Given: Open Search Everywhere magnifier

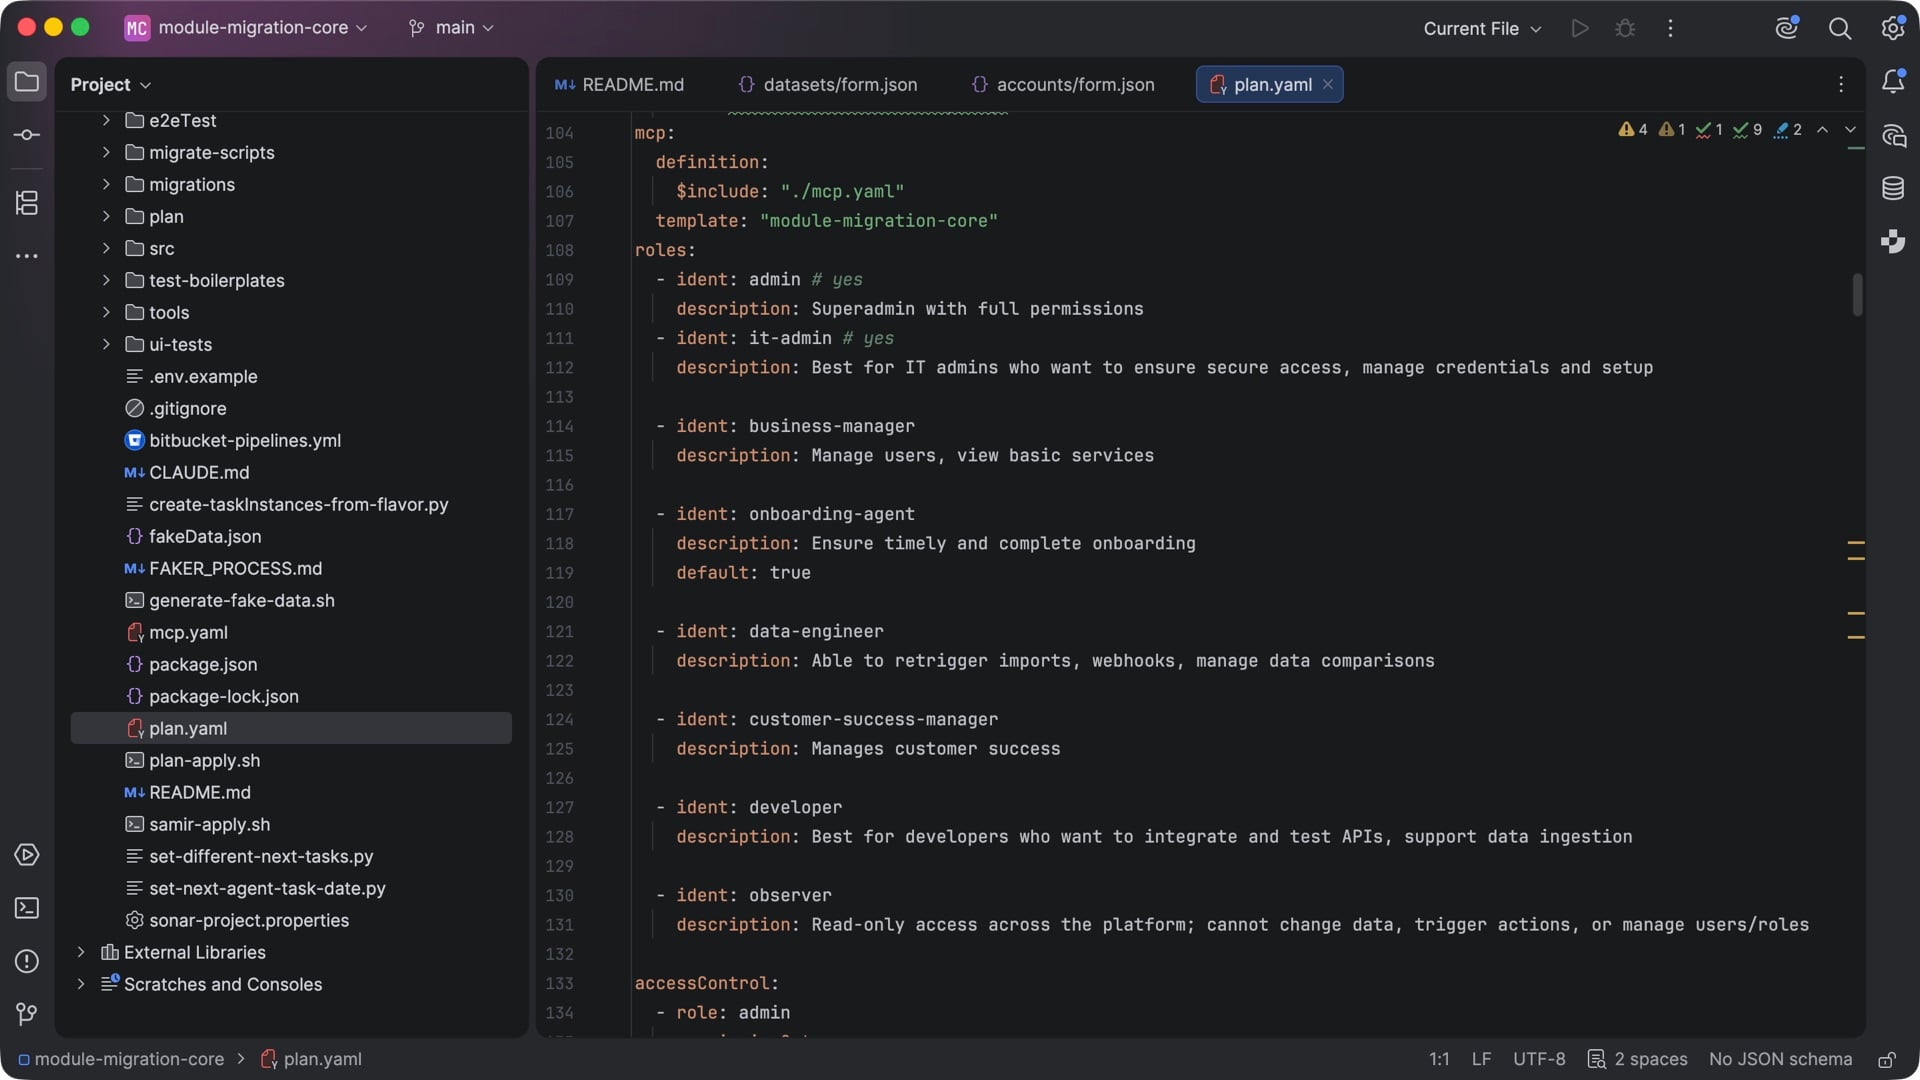Looking at the screenshot, I should pos(1840,28).
